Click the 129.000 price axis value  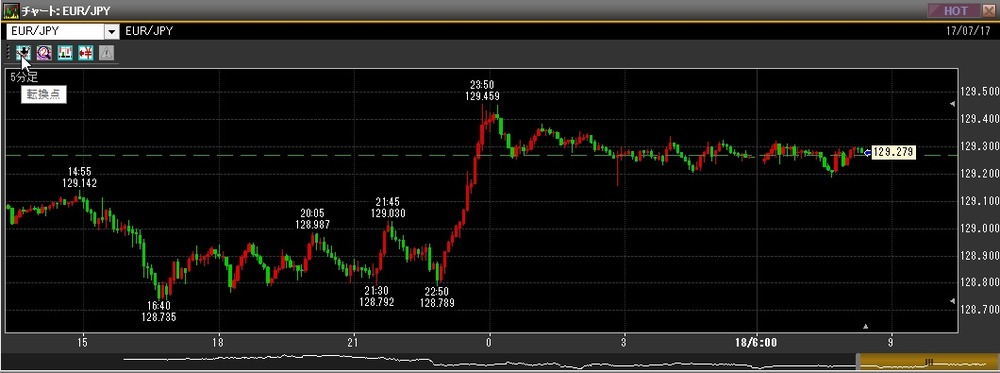pyautogui.click(x=981, y=228)
